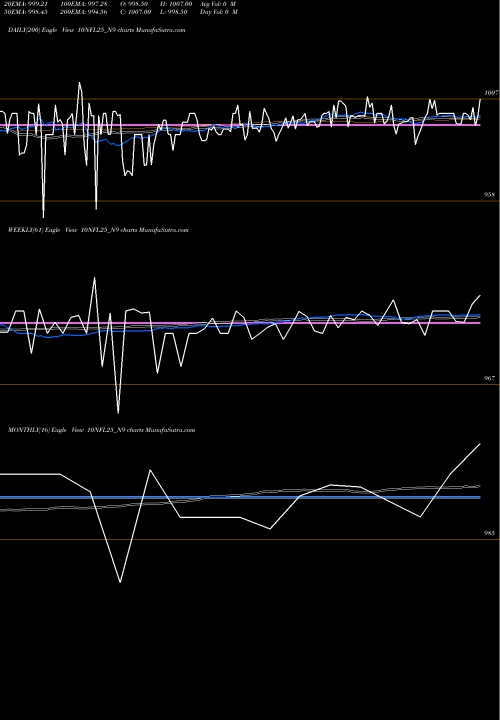
Task: Click the 967 price label on weekly chart
Action: point(489,378)
